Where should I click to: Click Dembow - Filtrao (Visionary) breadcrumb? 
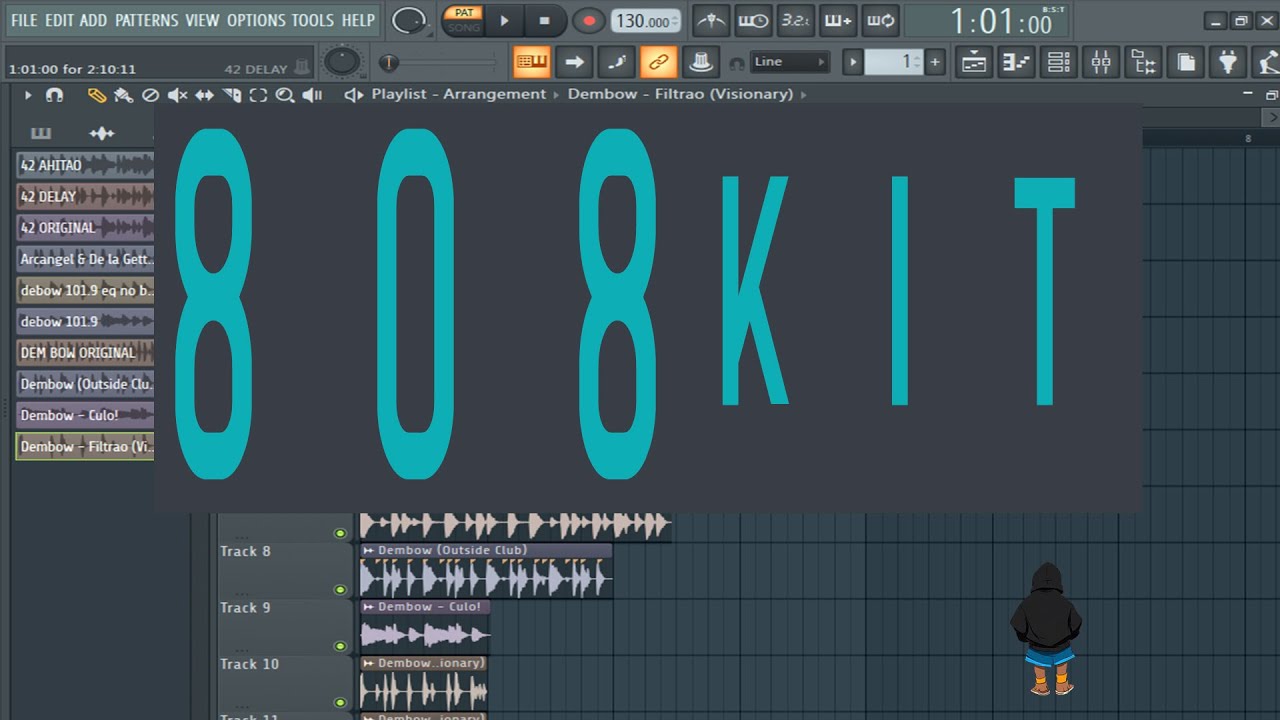pos(680,94)
